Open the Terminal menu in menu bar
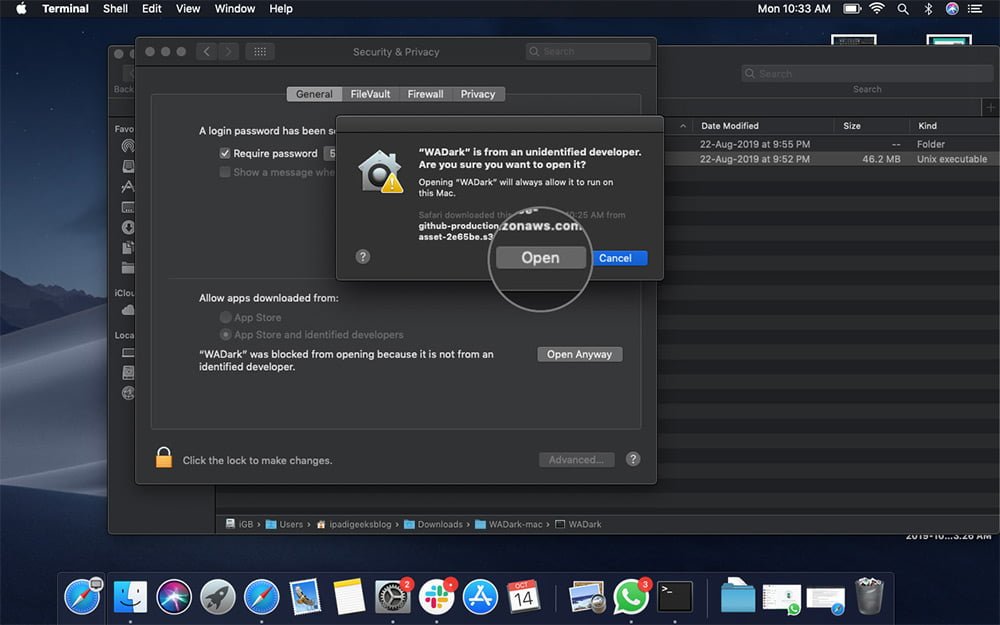 [x=65, y=9]
